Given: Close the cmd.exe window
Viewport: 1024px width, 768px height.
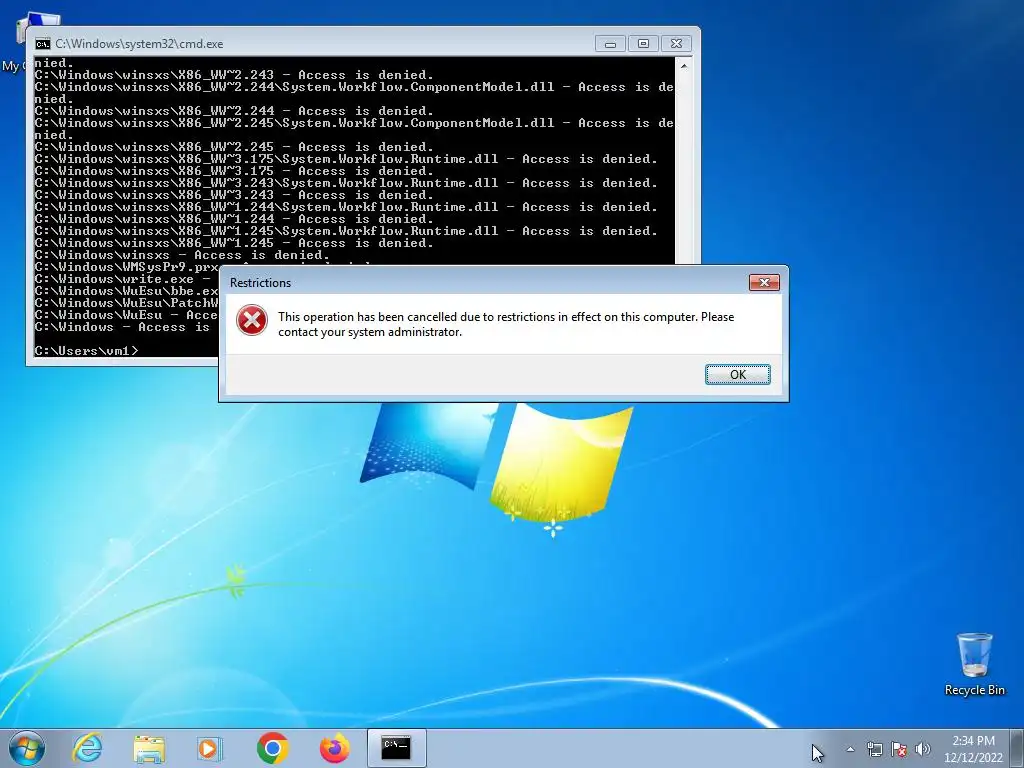Looking at the screenshot, I should coord(677,44).
